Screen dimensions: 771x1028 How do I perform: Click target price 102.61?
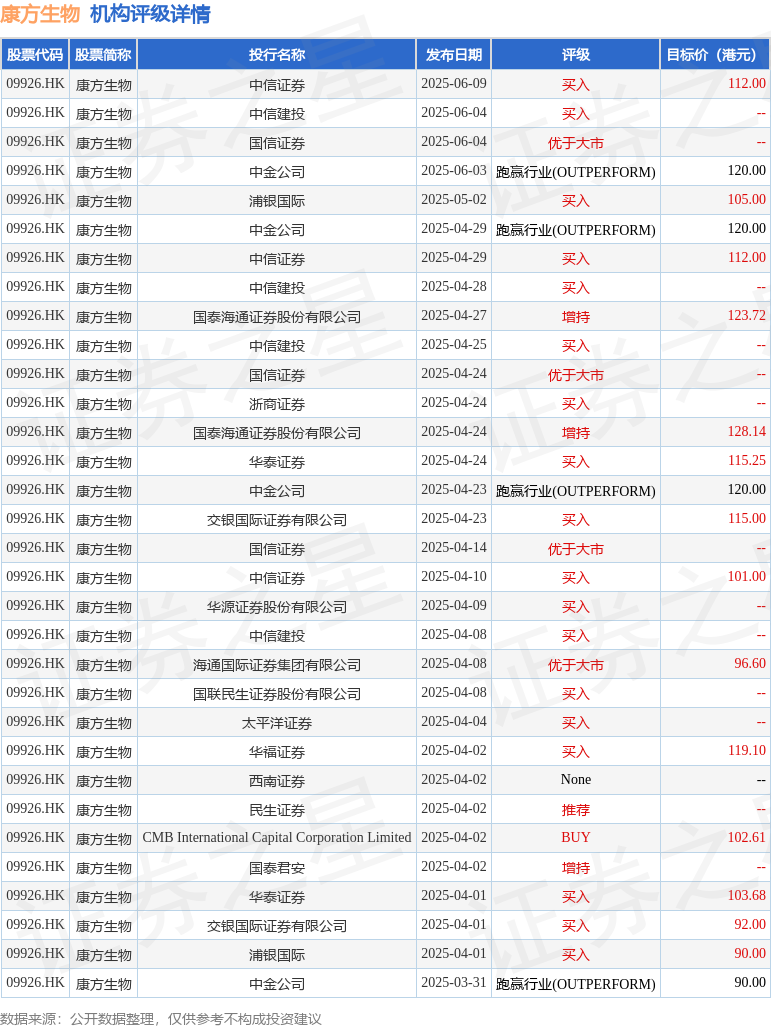746,838
